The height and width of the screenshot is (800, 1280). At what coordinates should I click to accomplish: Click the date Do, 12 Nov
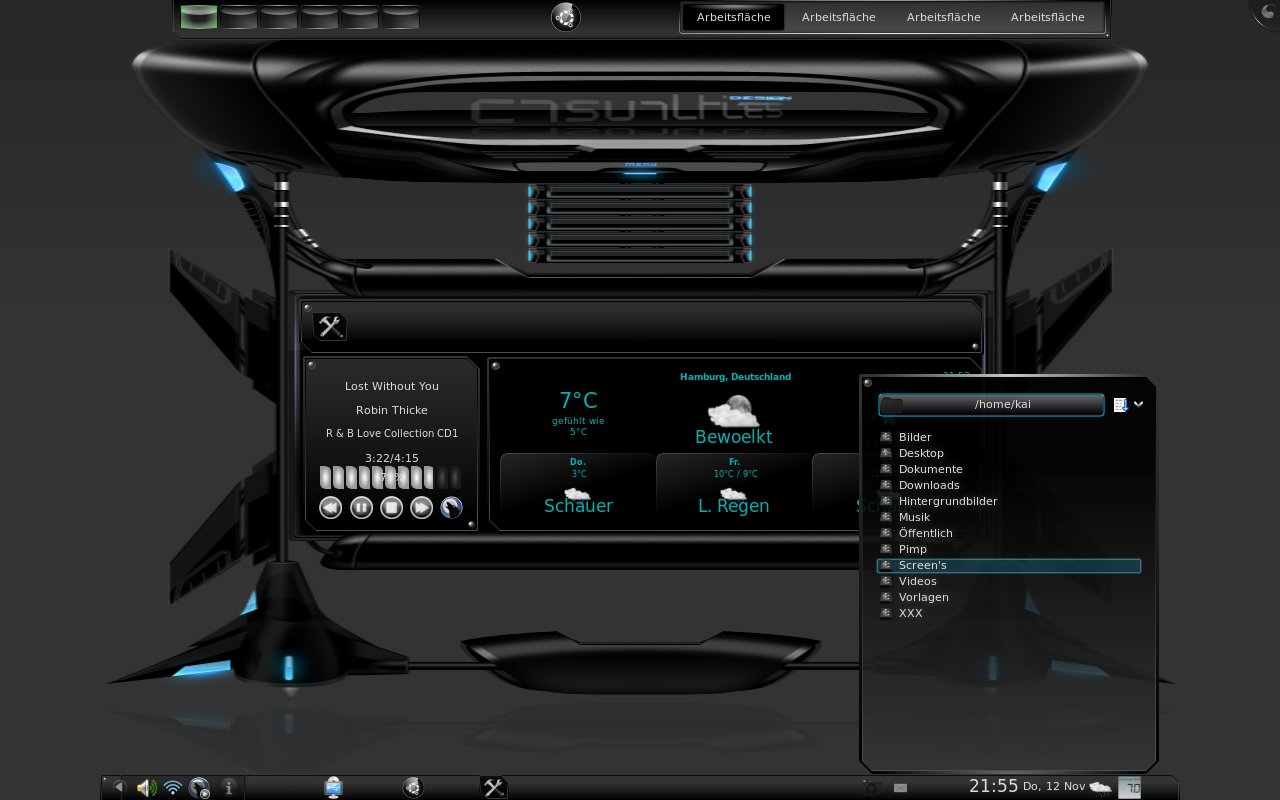[1054, 786]
